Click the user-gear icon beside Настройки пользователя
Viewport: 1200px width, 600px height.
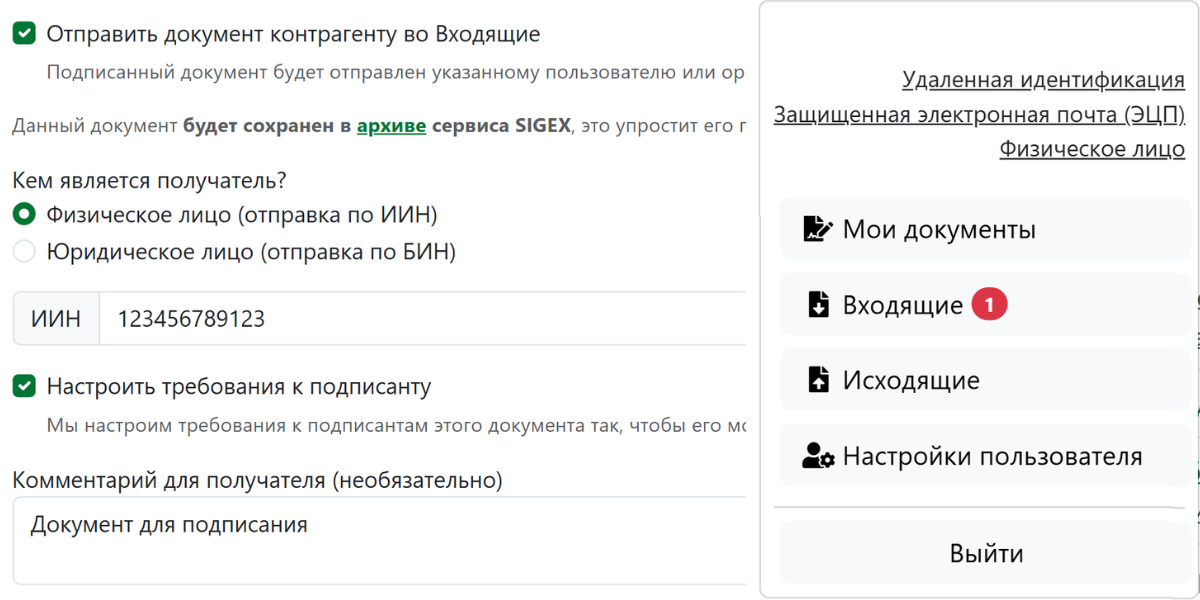(x=818, y=457)
